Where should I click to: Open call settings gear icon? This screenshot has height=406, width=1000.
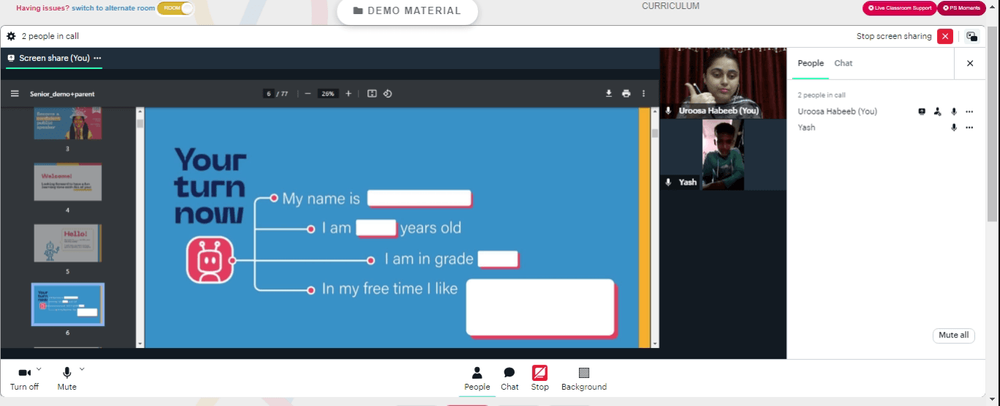[11, 36]
